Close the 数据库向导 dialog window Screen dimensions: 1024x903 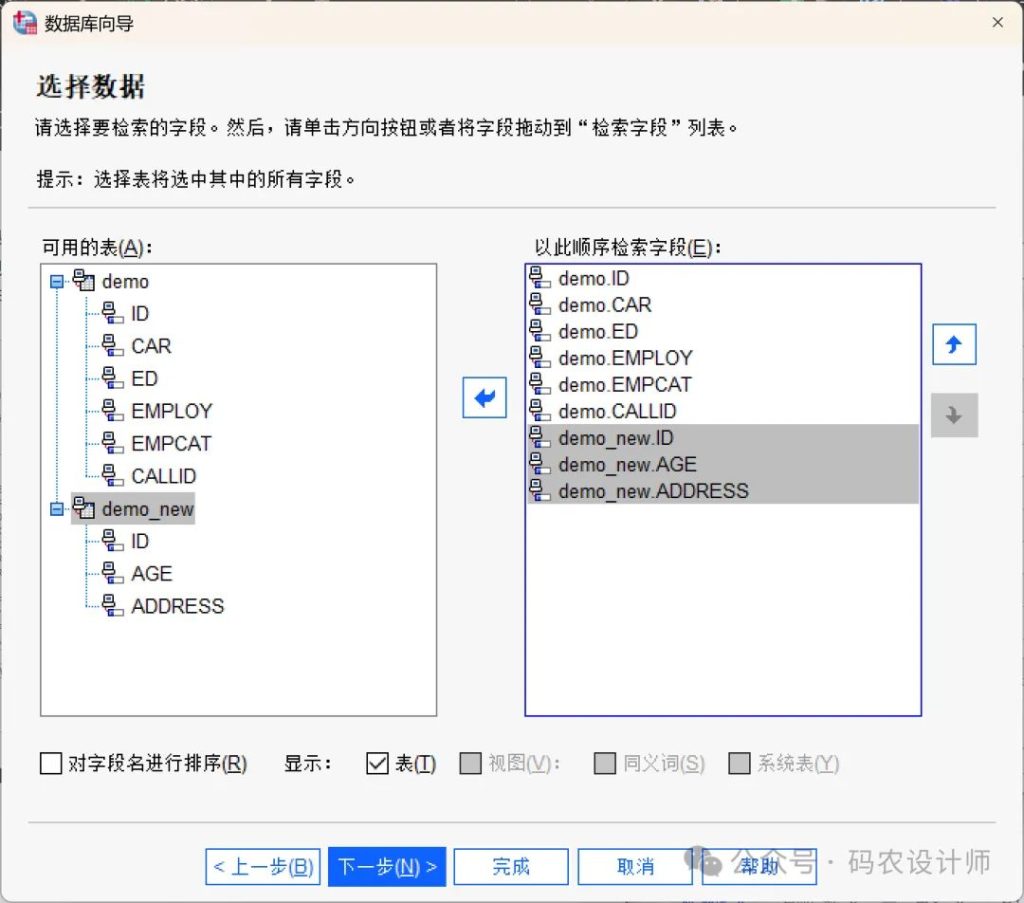(997, 22)
